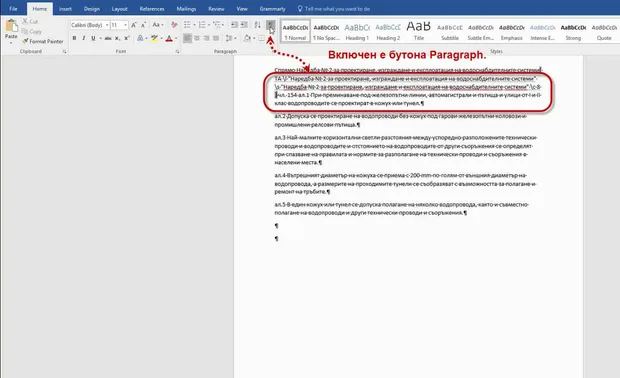Open Clipboard pane dialog launcher
The height and width of the screenshot is (378, 620).
[x=64, y=51]
